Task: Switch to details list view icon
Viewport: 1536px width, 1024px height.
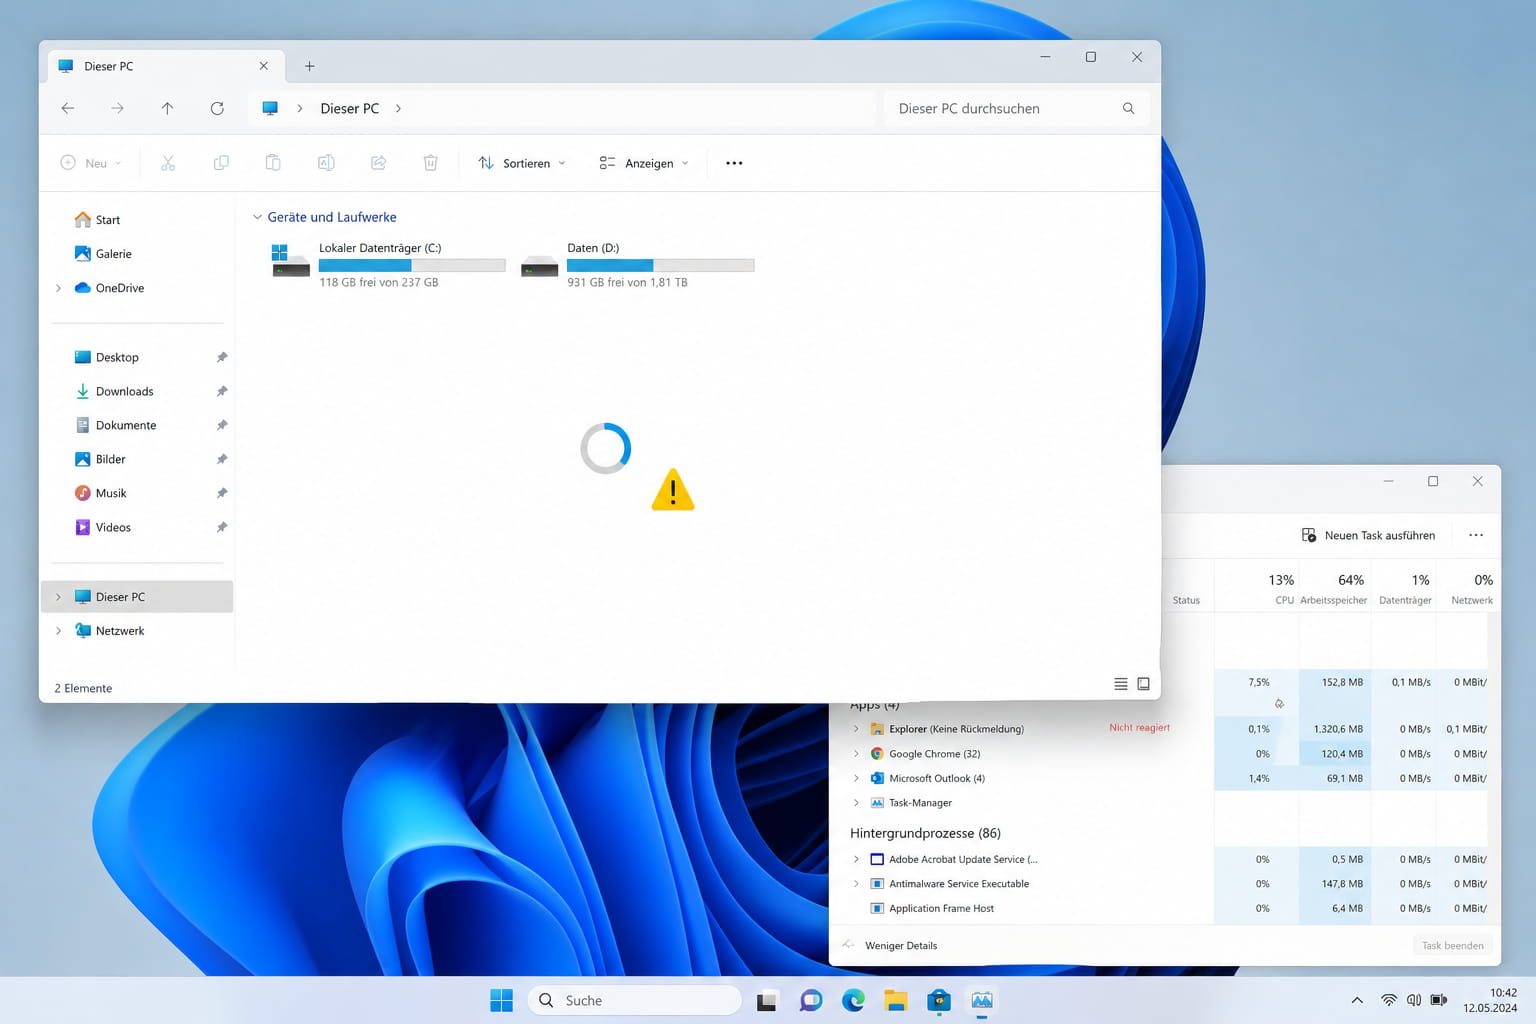Action: pos(1121,684)
